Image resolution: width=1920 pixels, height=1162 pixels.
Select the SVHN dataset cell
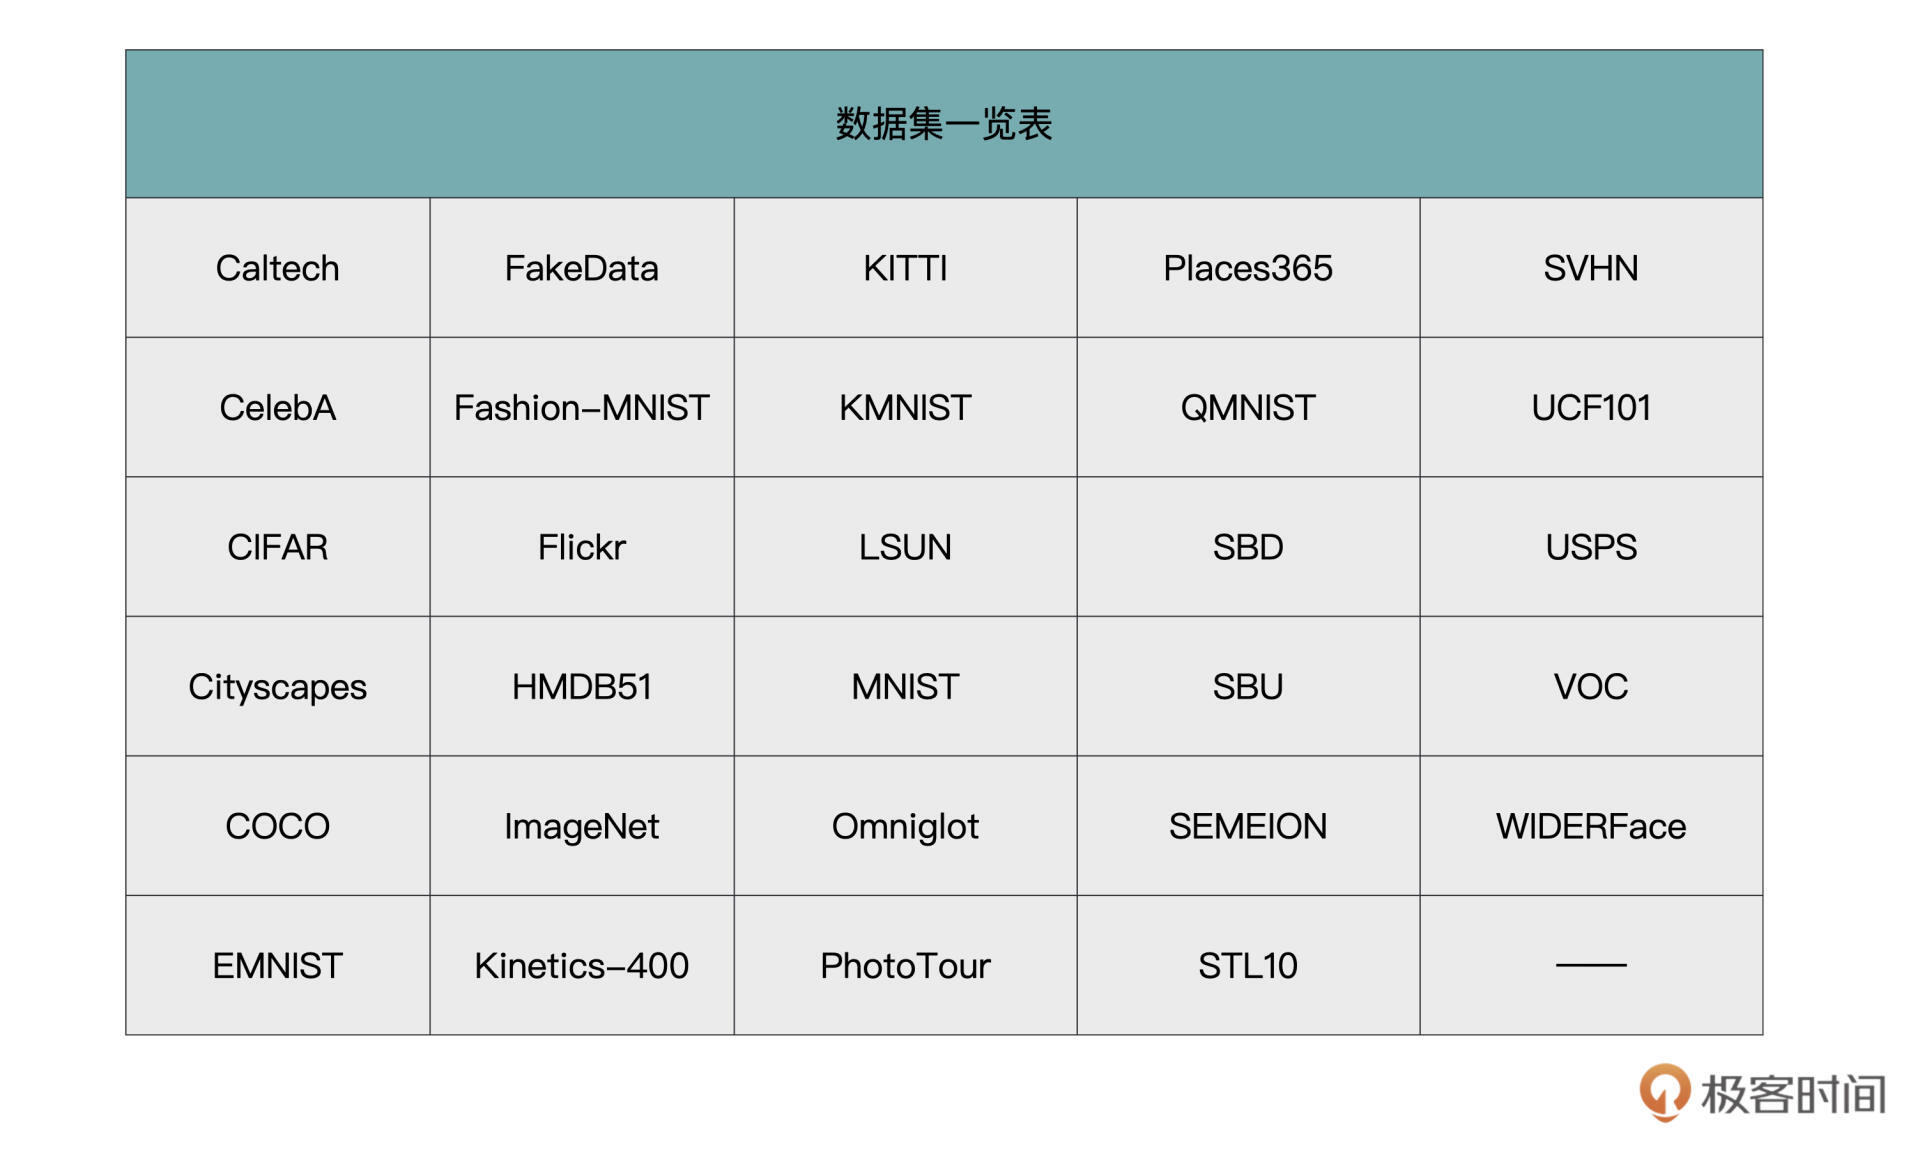coord(1590,268)
